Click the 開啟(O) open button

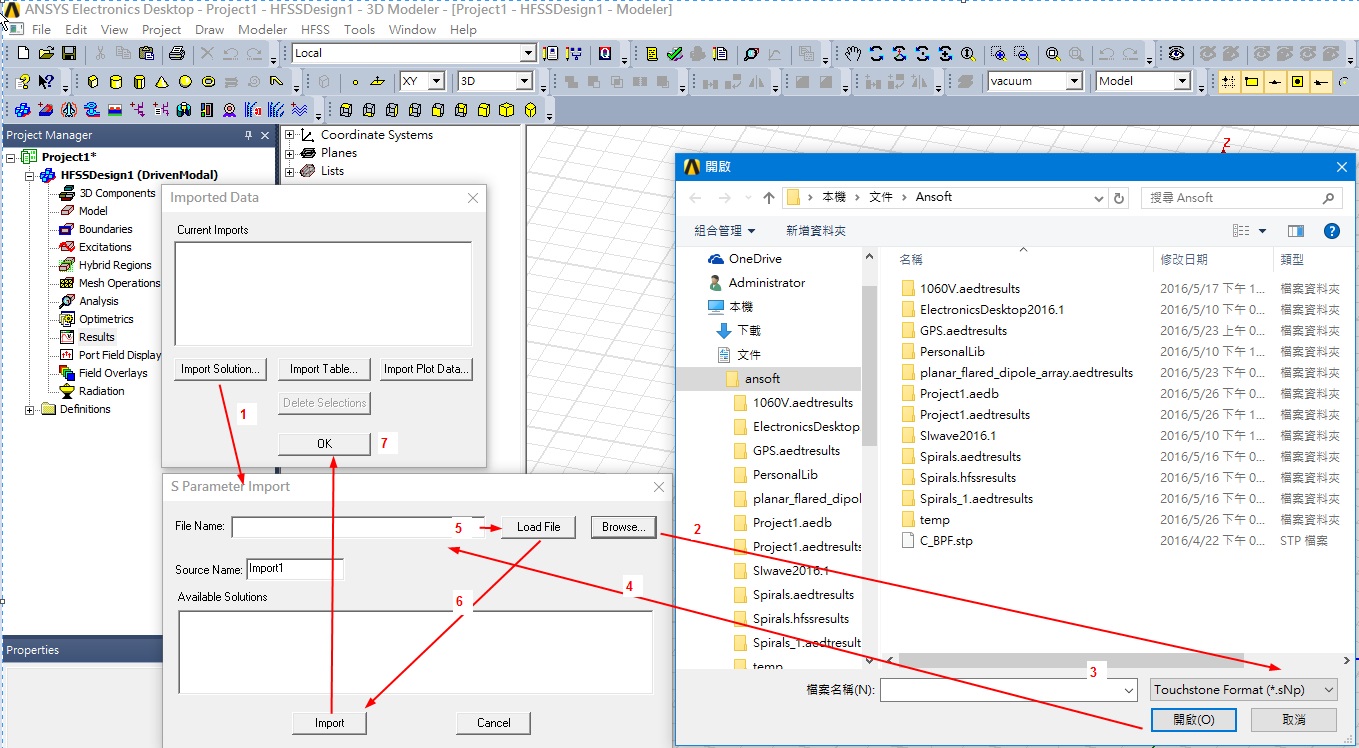[x=1194, y=720]
